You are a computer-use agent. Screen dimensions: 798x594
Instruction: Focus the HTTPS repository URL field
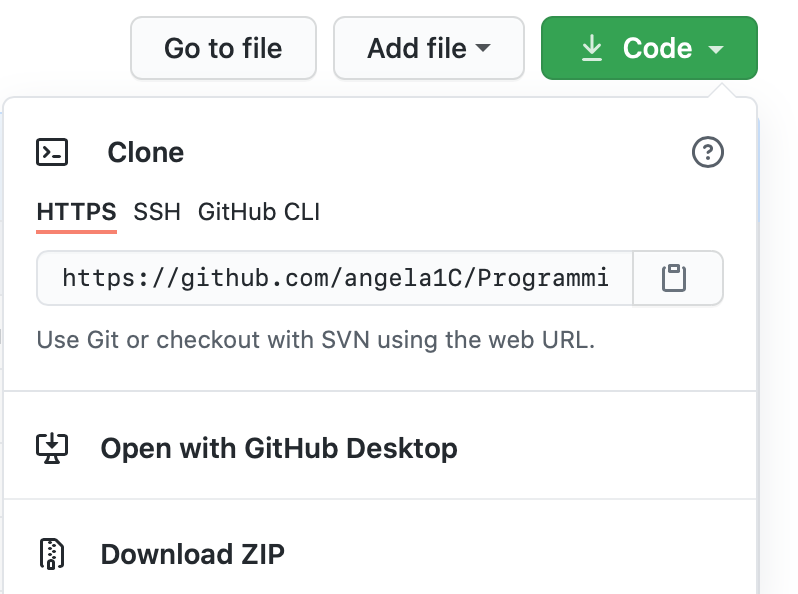[335, 278]
